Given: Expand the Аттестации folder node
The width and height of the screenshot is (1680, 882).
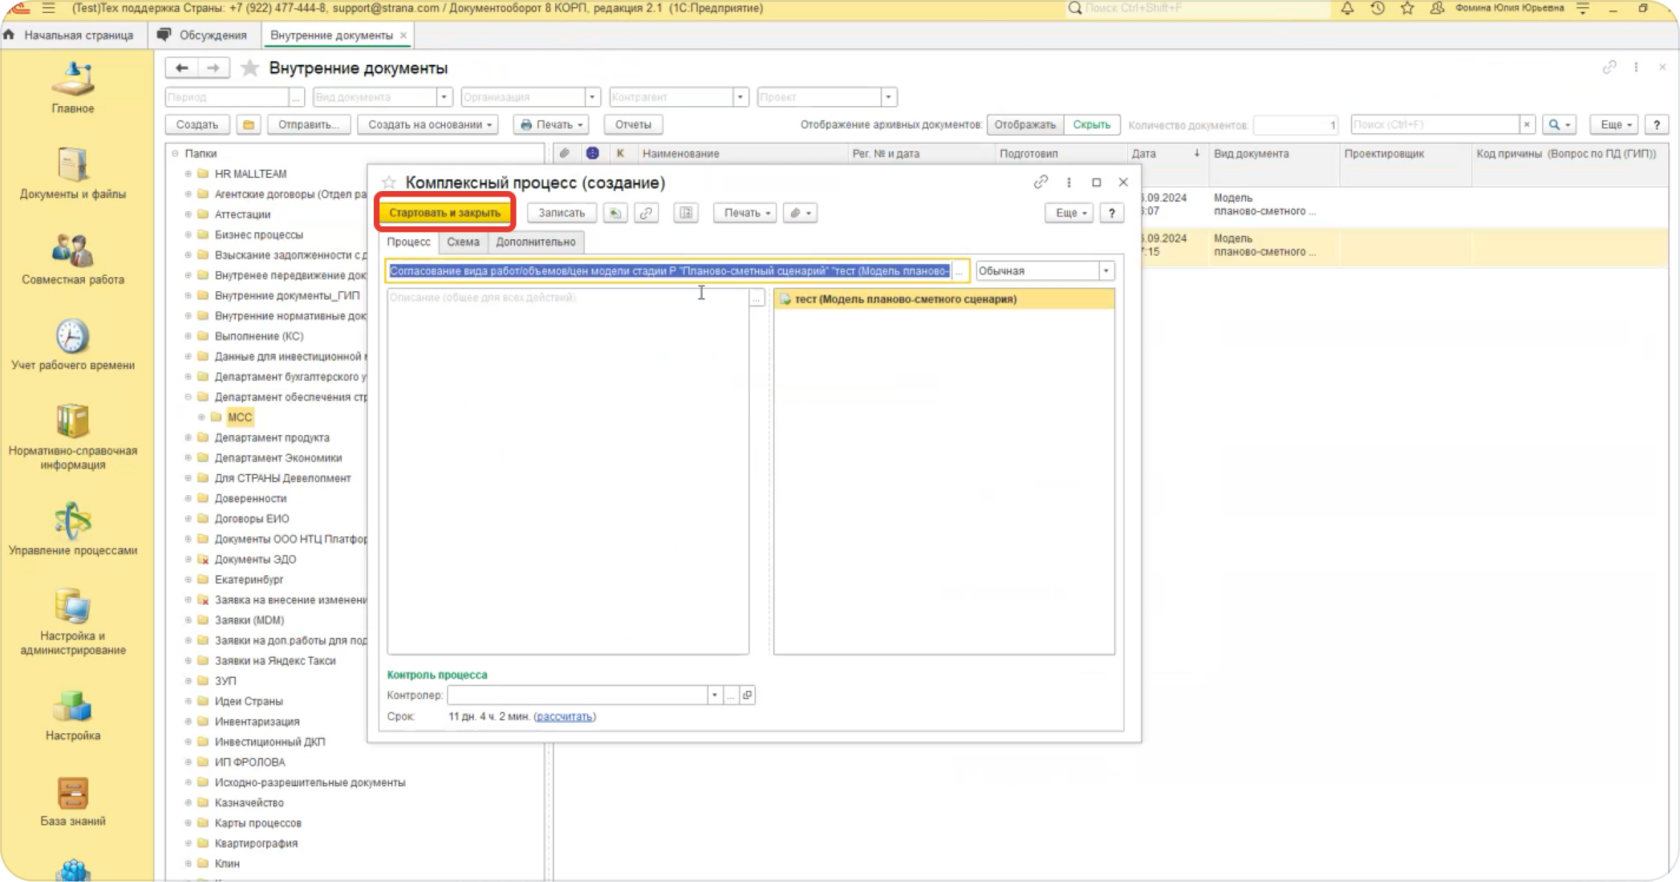Looking at the screenshot, I should (x=188, y=214).
